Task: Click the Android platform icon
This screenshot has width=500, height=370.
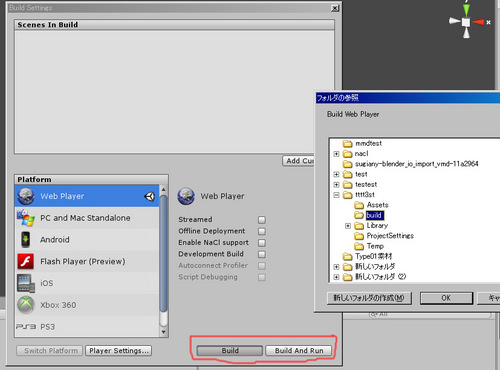Action: (x=26, y=239)
